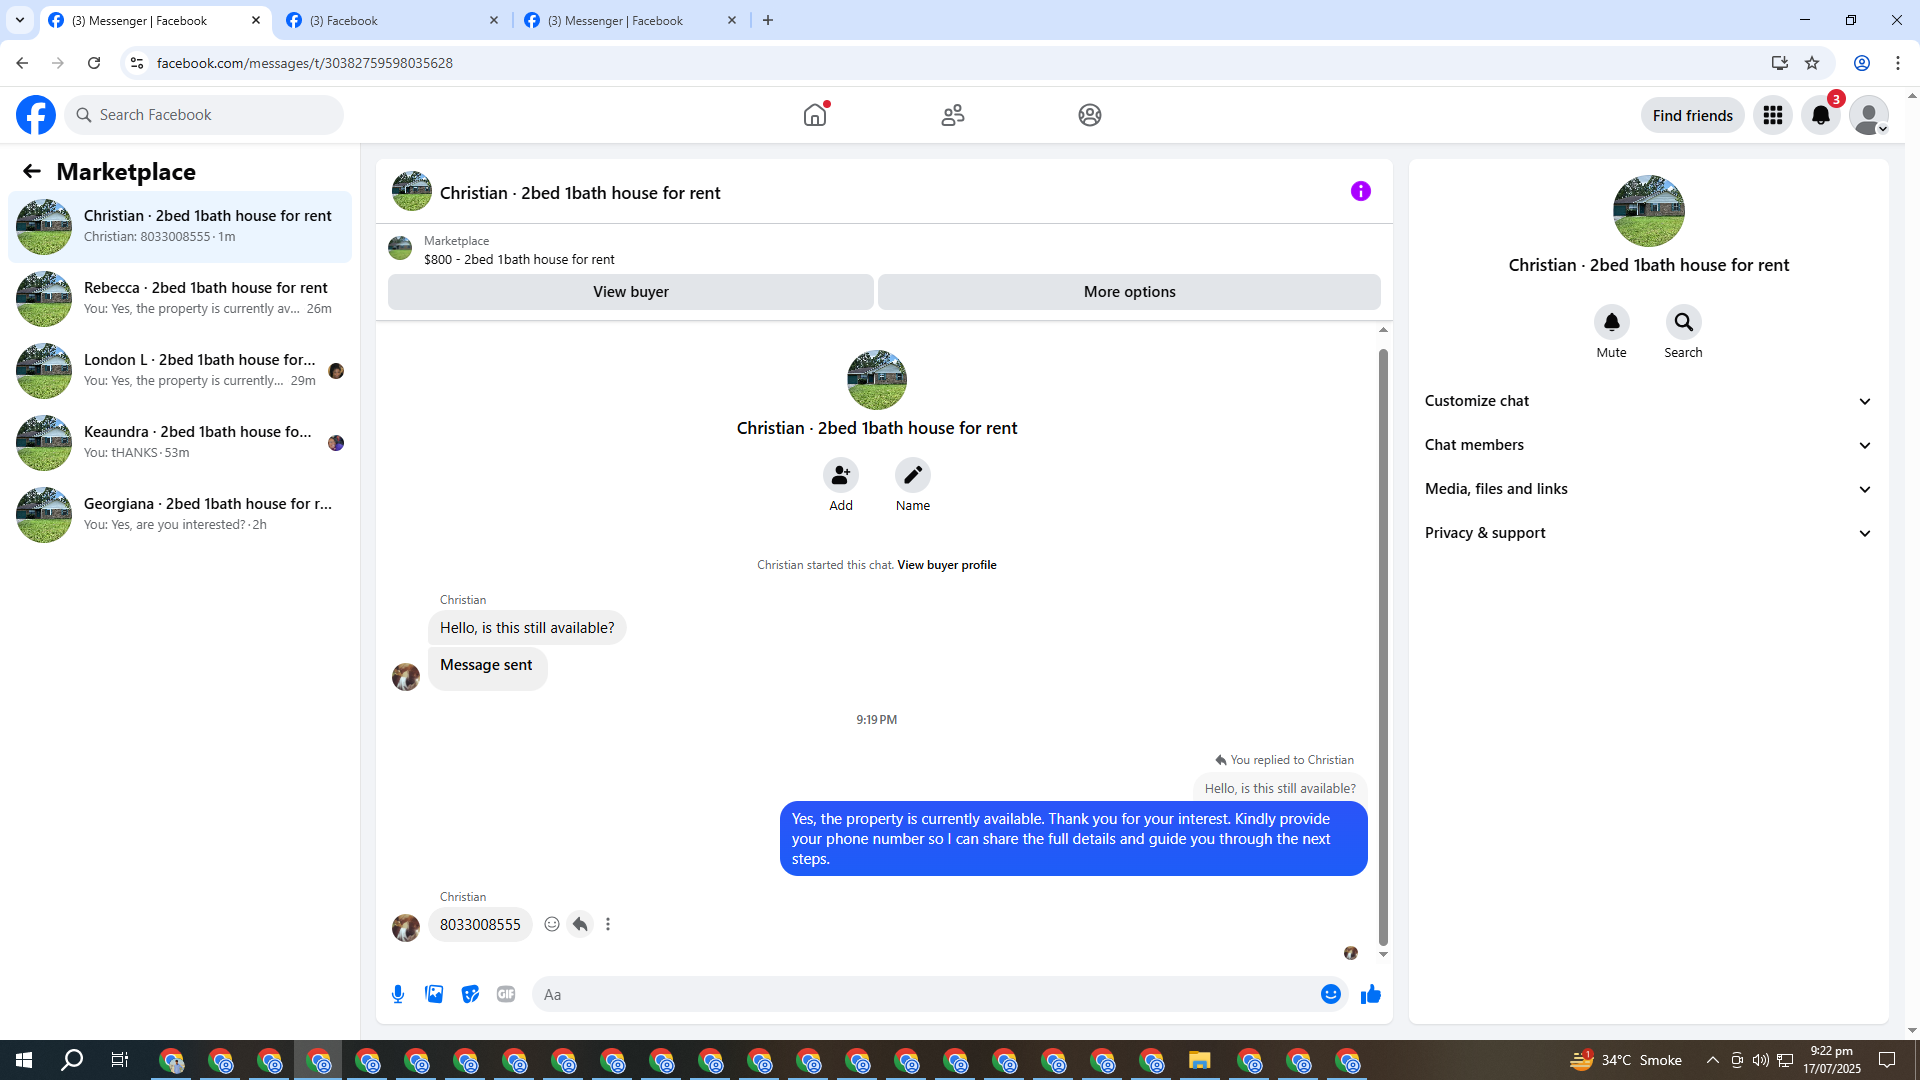
Task: Open Windows Start menu
Action: [24, 1060]
